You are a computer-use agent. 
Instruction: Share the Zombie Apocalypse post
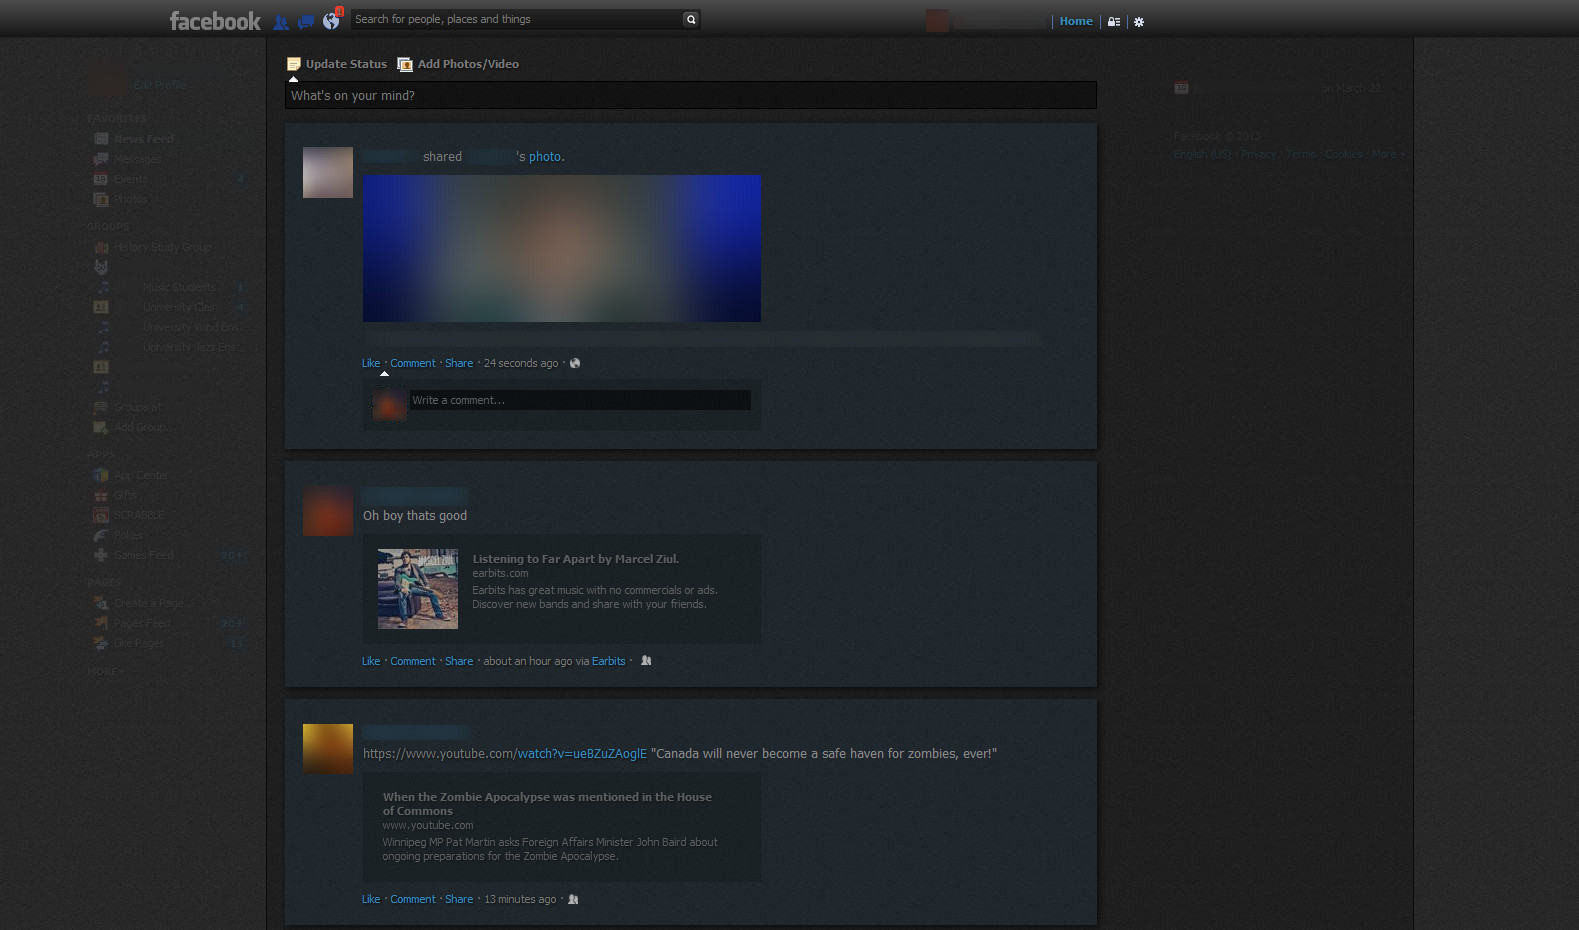459,900
